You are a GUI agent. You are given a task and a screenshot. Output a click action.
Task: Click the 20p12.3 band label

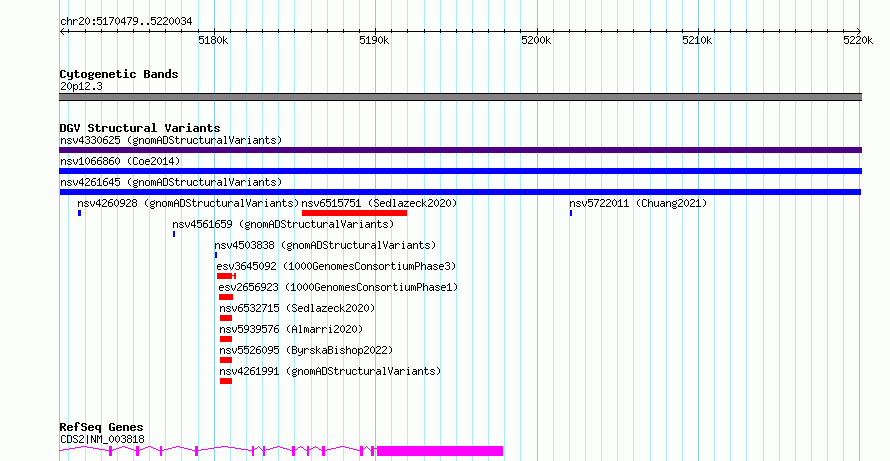[x=81, y=87]
